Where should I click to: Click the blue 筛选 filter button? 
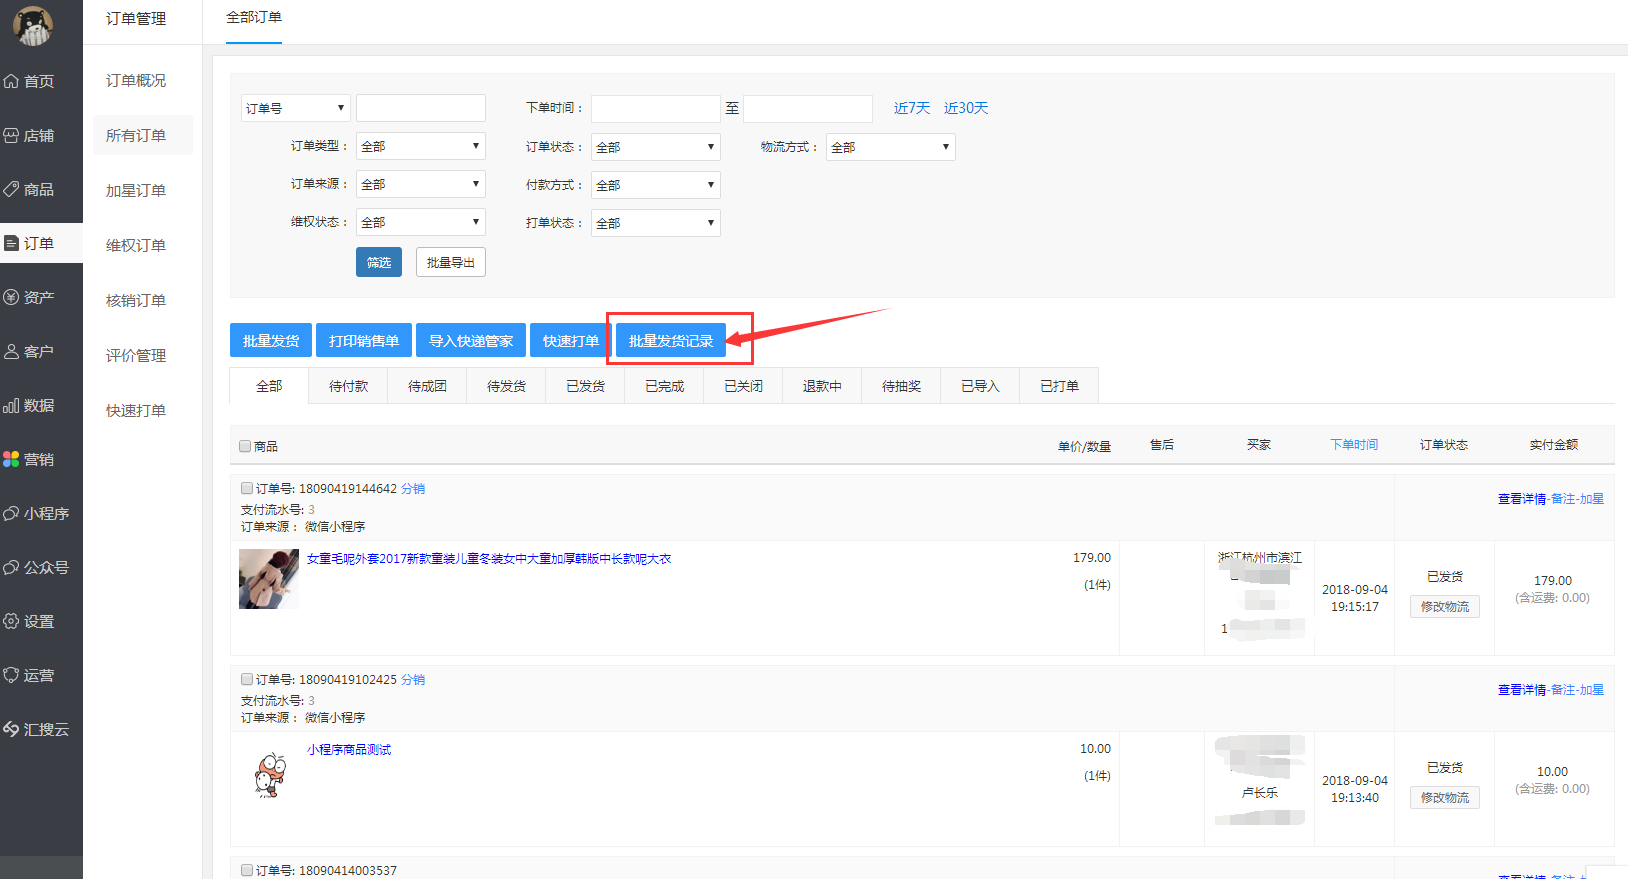click(x=378, y=262)
